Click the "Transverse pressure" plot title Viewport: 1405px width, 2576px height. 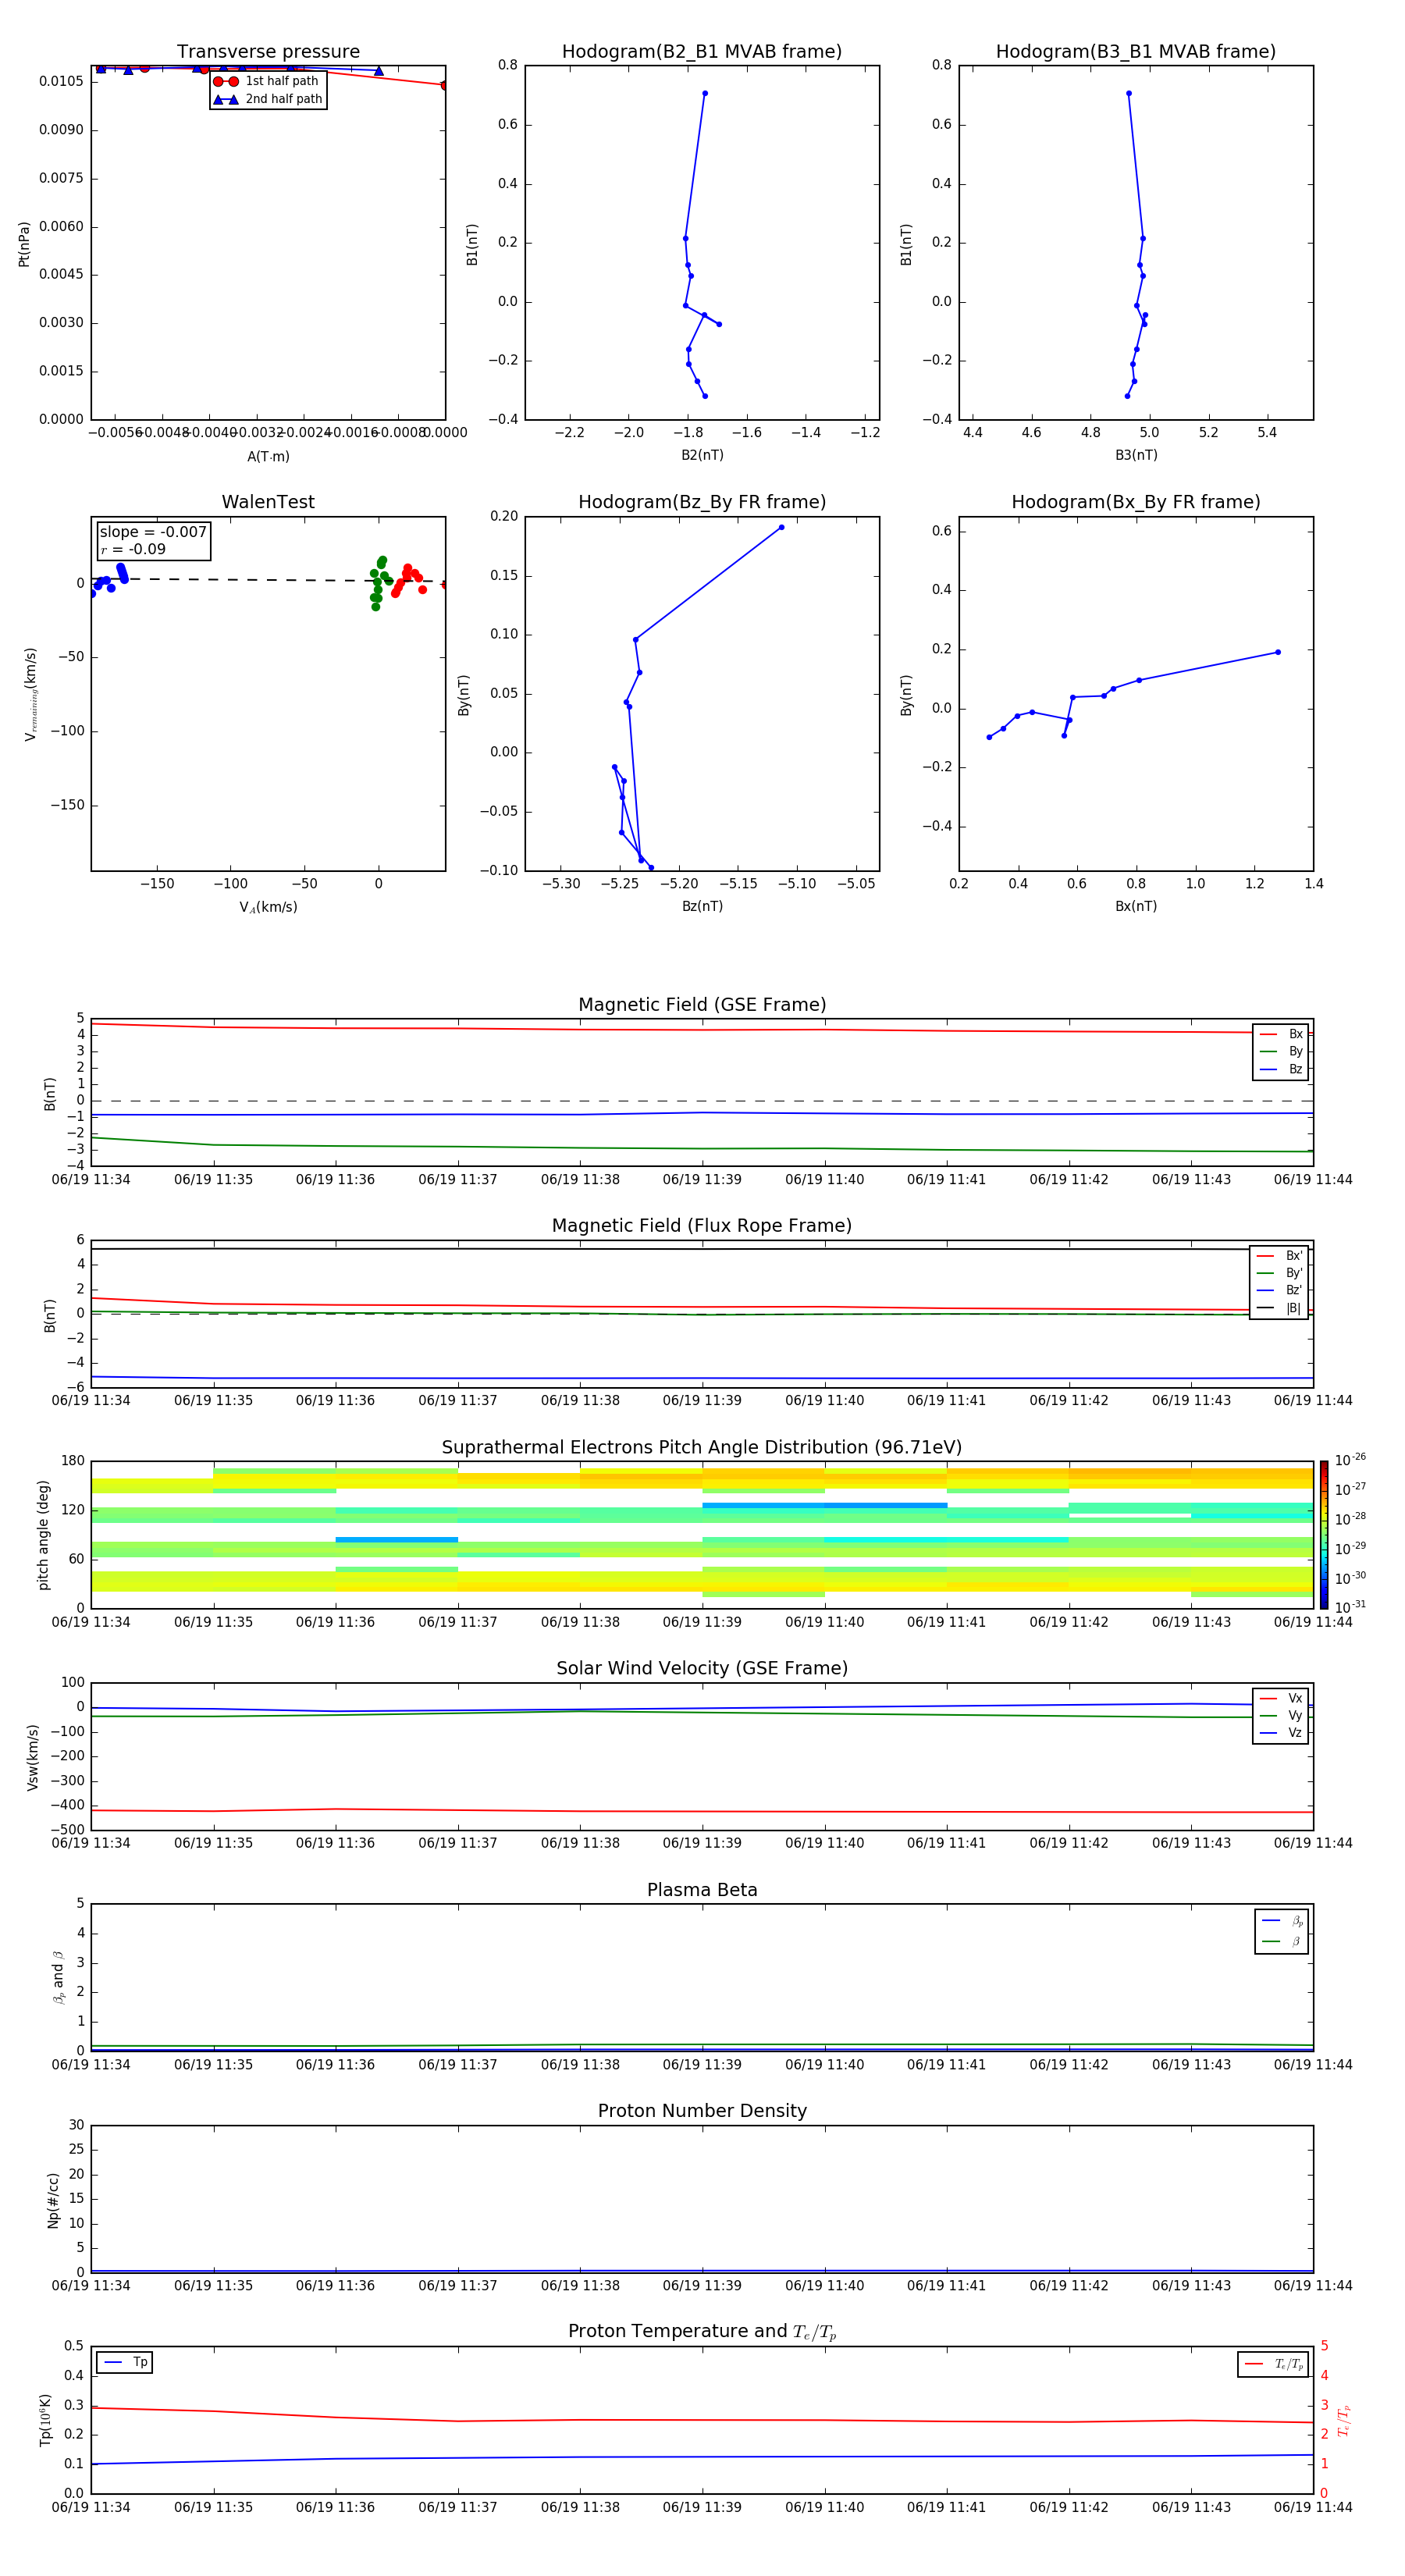(x=268, y=52)
